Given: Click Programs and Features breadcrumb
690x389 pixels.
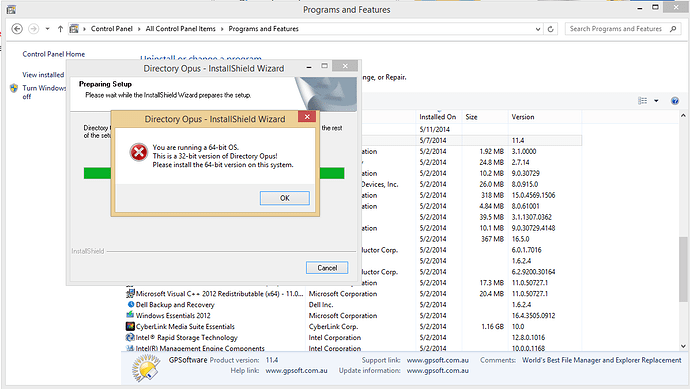Looking at the screenshot, I should click(x=263, y=29).
